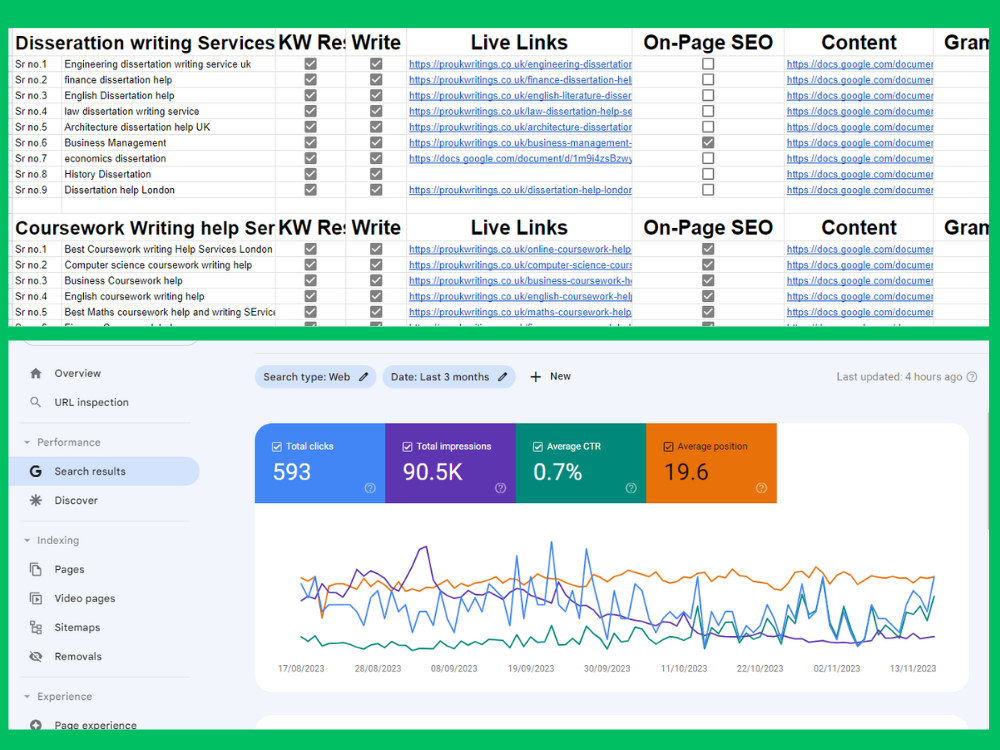This screenshot has width=1000, height=750.
Task: Toggle the Average CTR checkbox
Action: pos(538,446)
